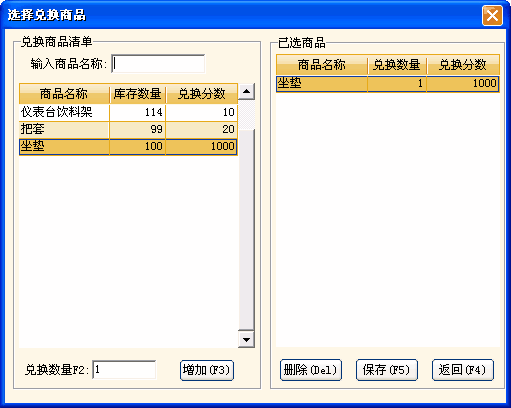Select the 仪表台饮料架 row in product list
Image resolution: width=511 pixels, height=408 pixels.
pos(128,112)
